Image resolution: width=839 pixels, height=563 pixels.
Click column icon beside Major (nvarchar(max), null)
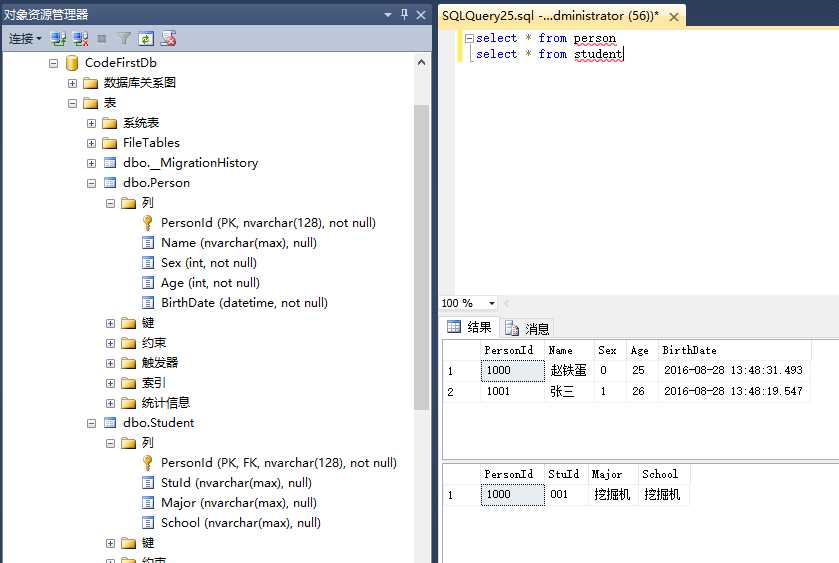click(148, 503)
